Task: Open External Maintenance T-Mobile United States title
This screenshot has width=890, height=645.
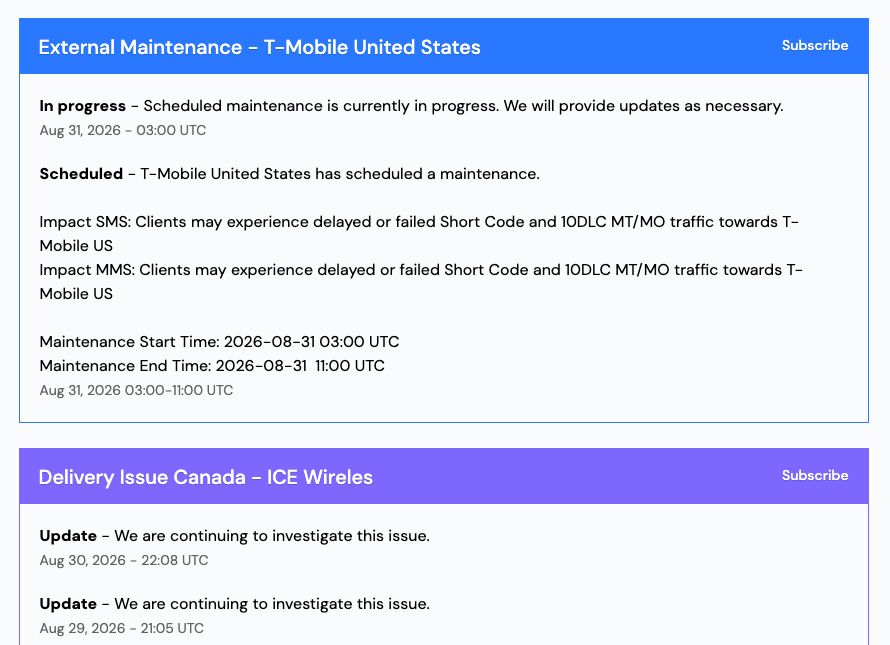Action: point(259,47)
